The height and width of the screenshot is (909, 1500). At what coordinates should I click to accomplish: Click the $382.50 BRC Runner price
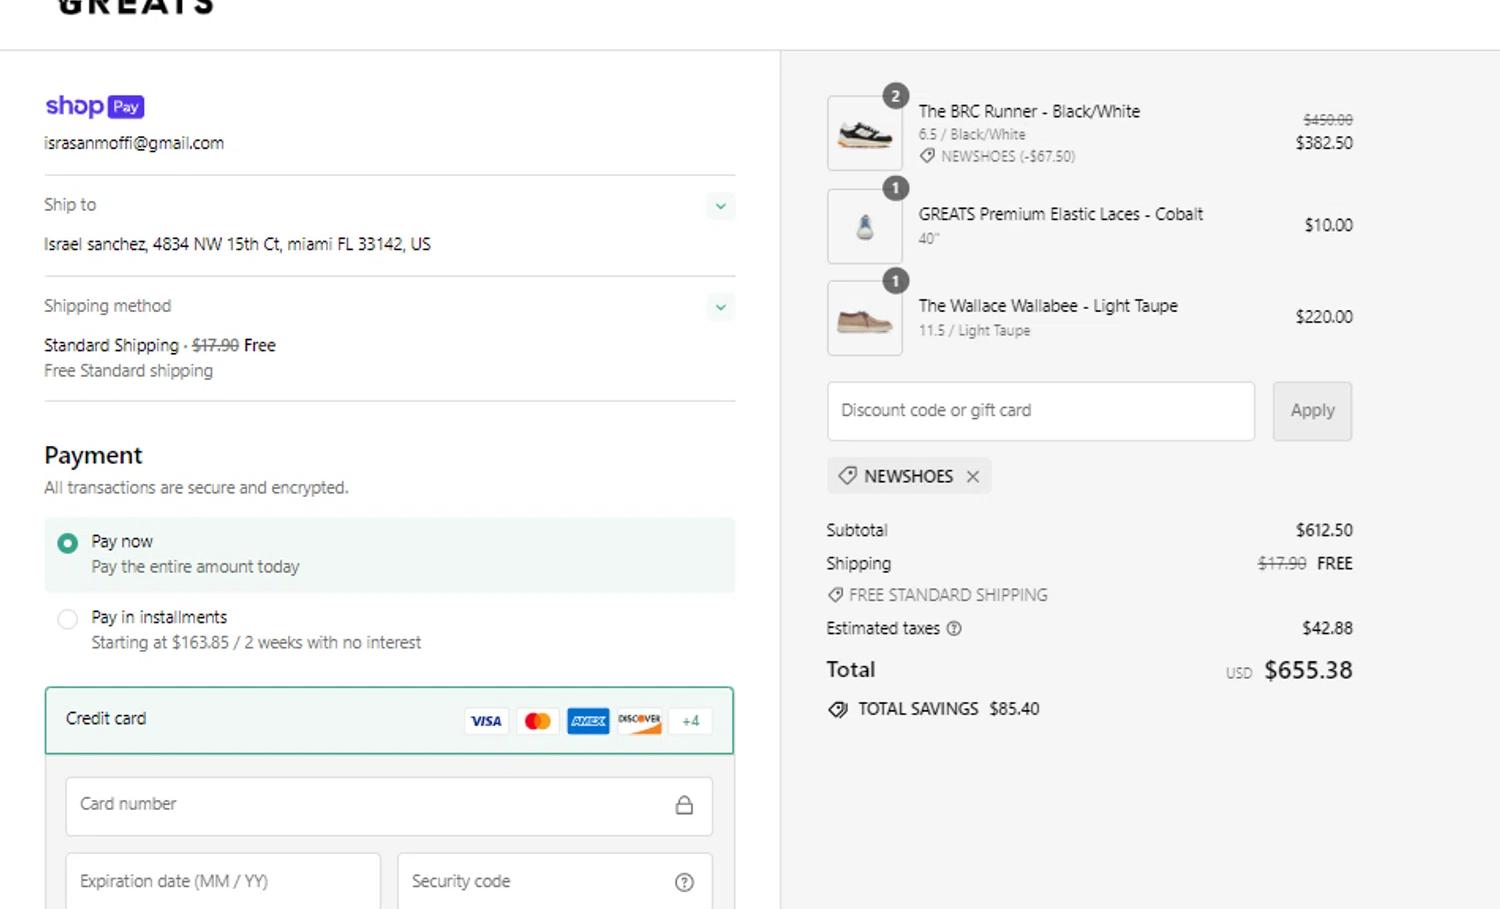click(1324, 143)
